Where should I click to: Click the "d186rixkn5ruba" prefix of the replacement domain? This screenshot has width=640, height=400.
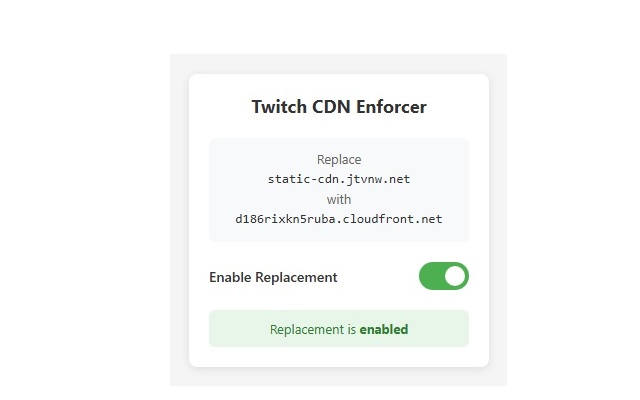[x=285, y=219]
